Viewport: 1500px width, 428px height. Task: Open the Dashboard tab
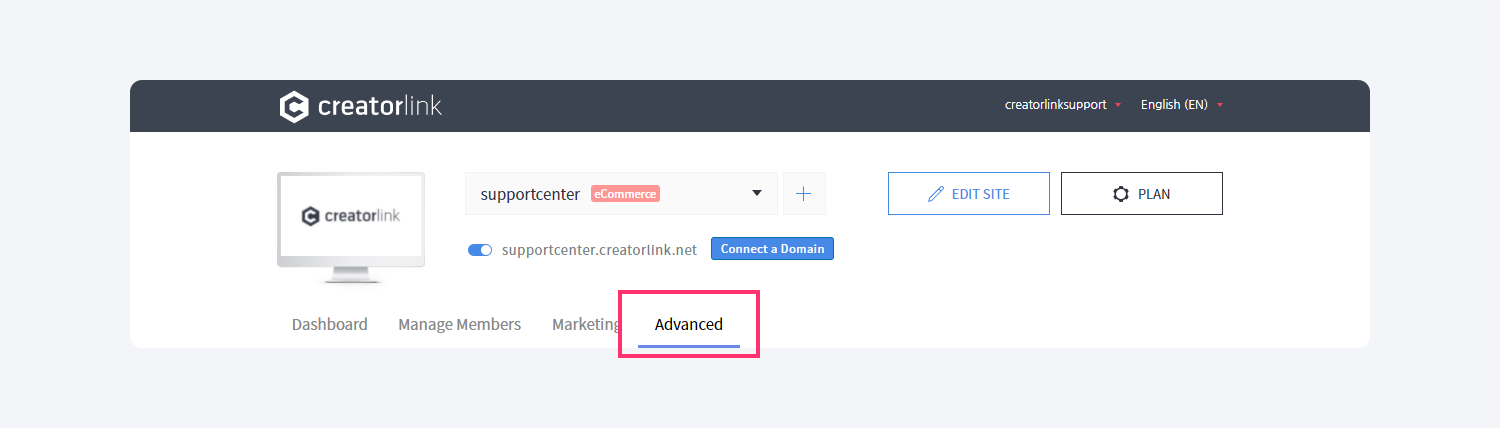pos(330,324)
